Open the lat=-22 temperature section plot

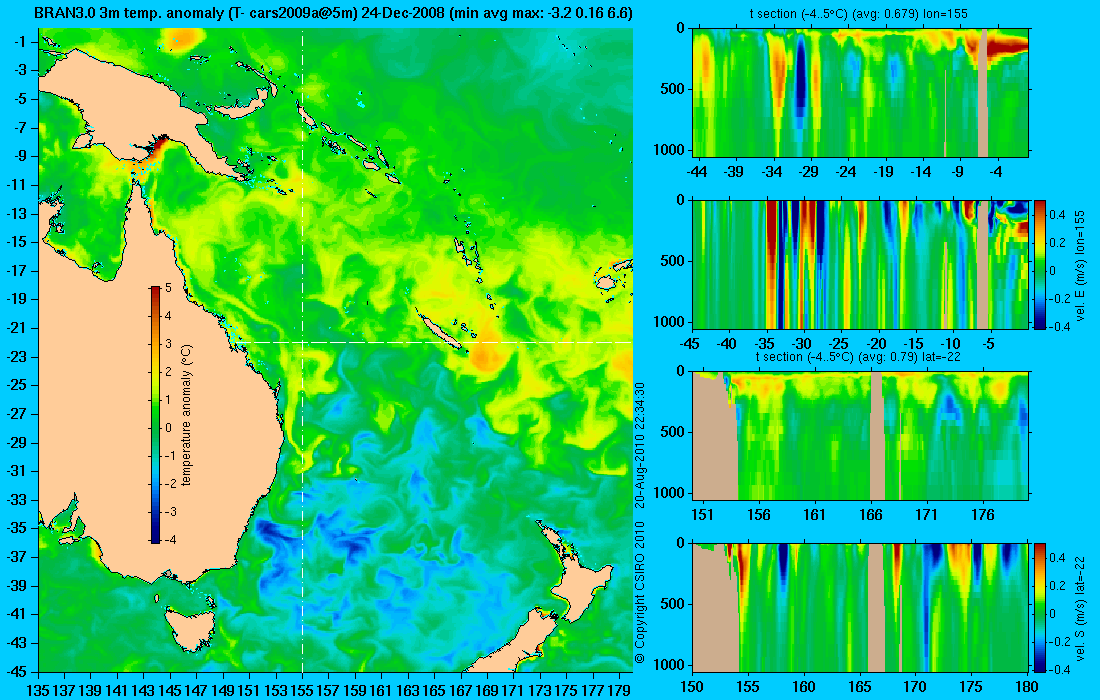coord(861,436)
